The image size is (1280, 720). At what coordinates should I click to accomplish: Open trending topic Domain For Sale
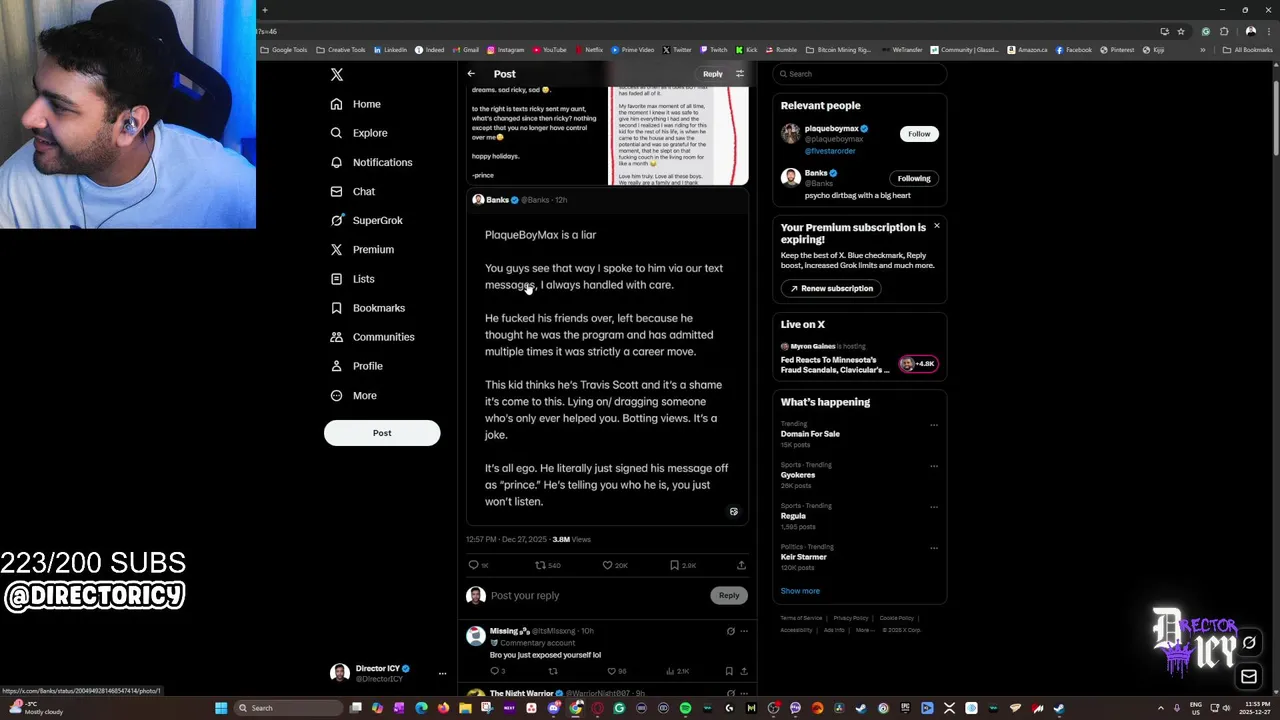click(x=810, y=434)
